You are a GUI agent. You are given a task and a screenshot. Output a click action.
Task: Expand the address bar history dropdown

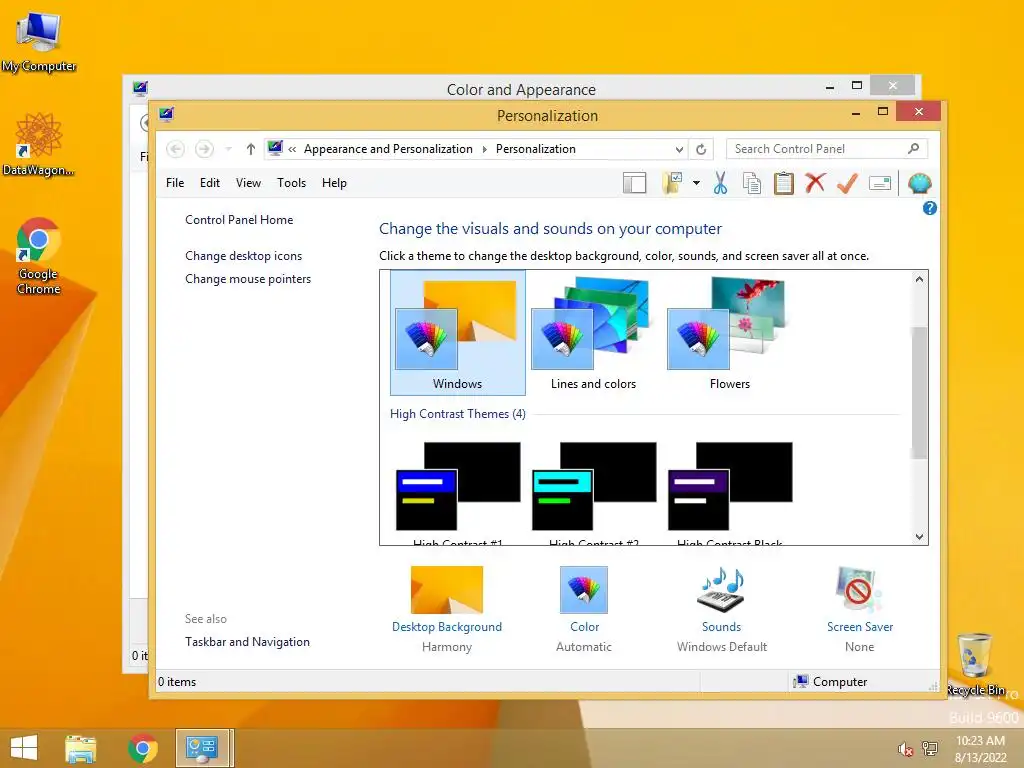pyautogui.click(x=679, y=150)
